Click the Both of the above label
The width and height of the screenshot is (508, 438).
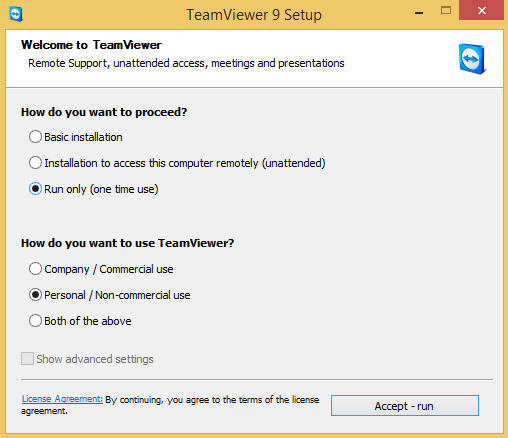(88, 321)
